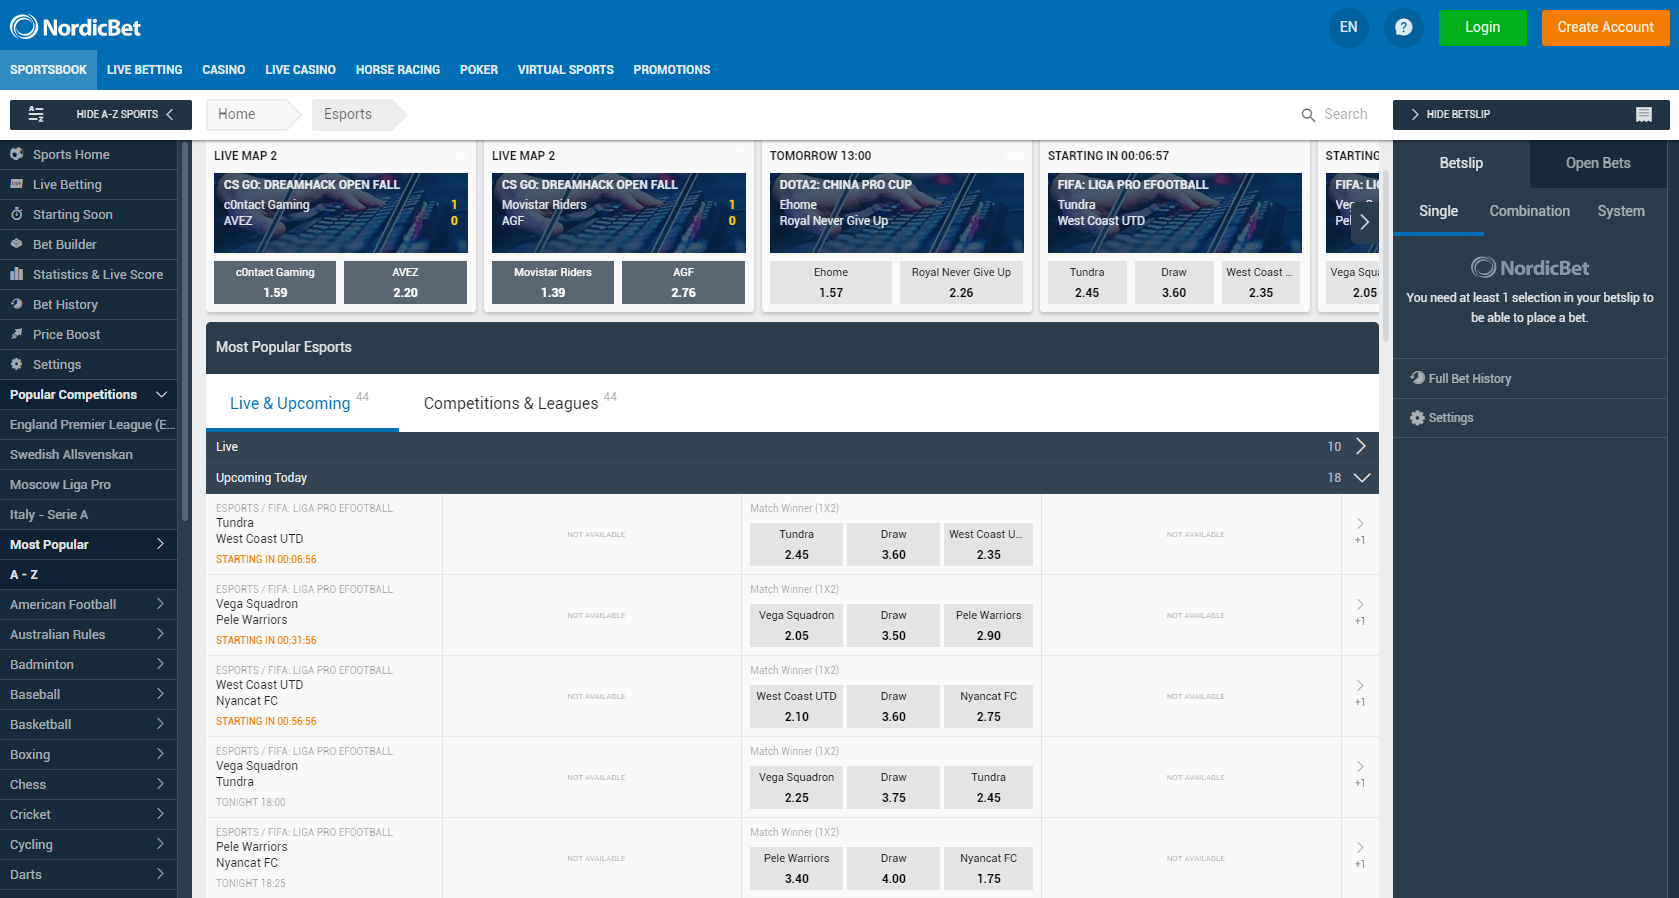Open more markets arrow for West Coast UTD vs Nyancat

[1360, 686]
